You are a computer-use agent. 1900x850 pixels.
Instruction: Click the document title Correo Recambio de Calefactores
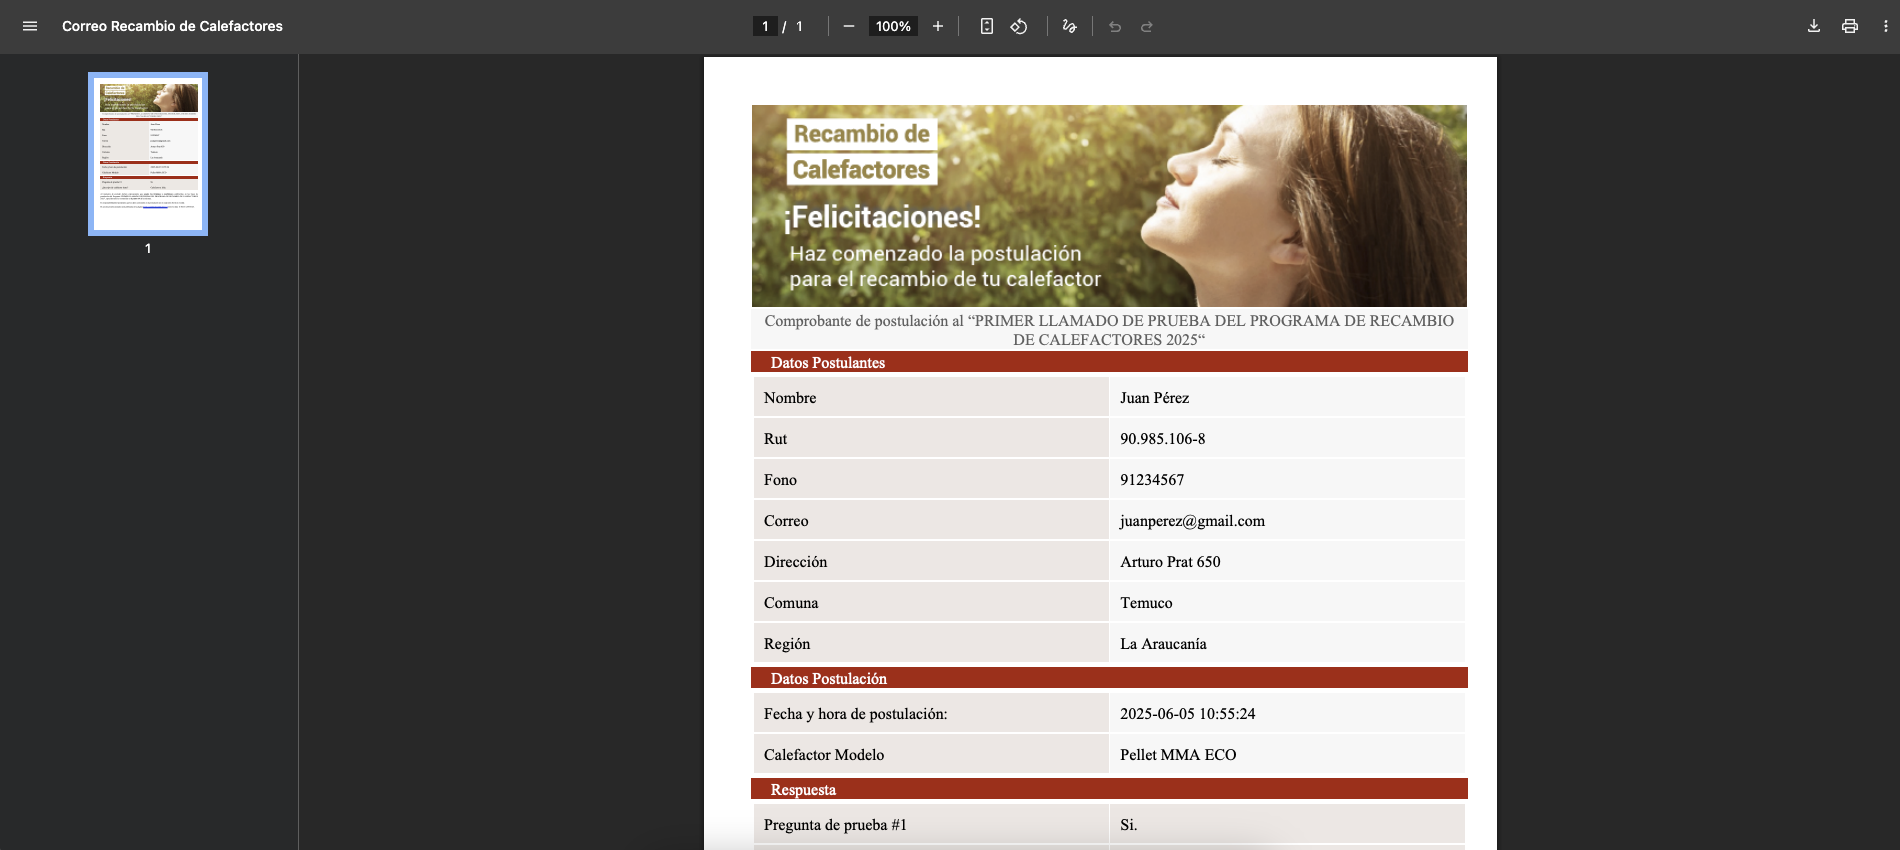point(172,26)
